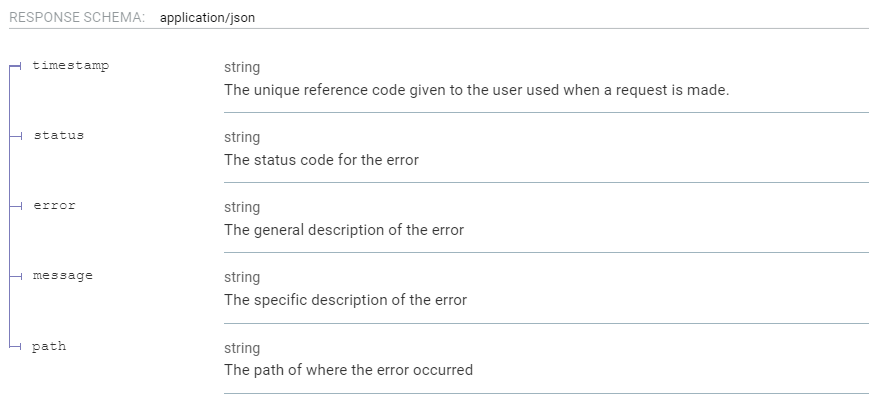The height and width of the screenshot is (402, 873).
Task: Click the timestamp property name
Action: tap(70, 66)
